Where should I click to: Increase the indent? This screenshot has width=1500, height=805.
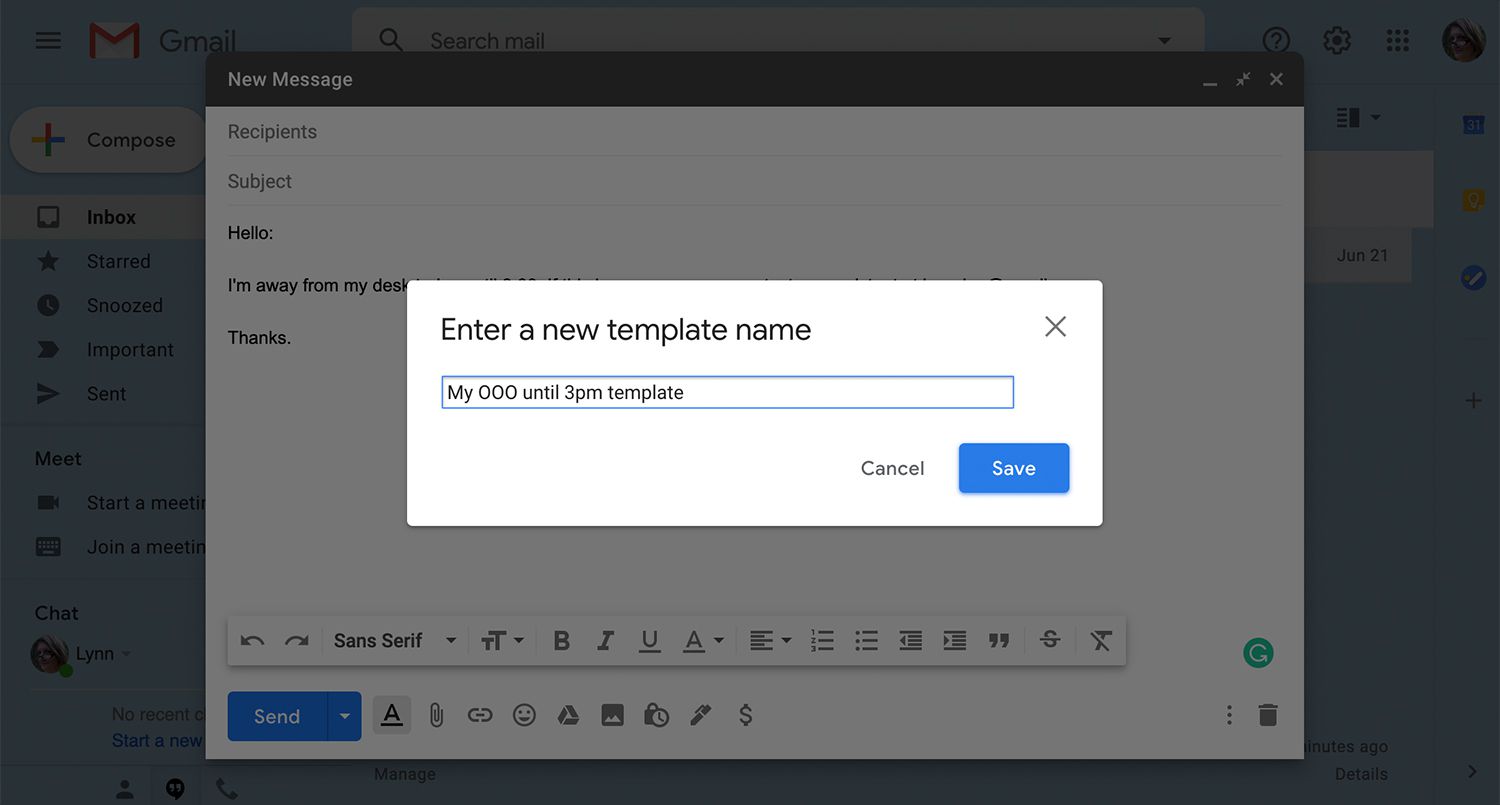[955, 641]
